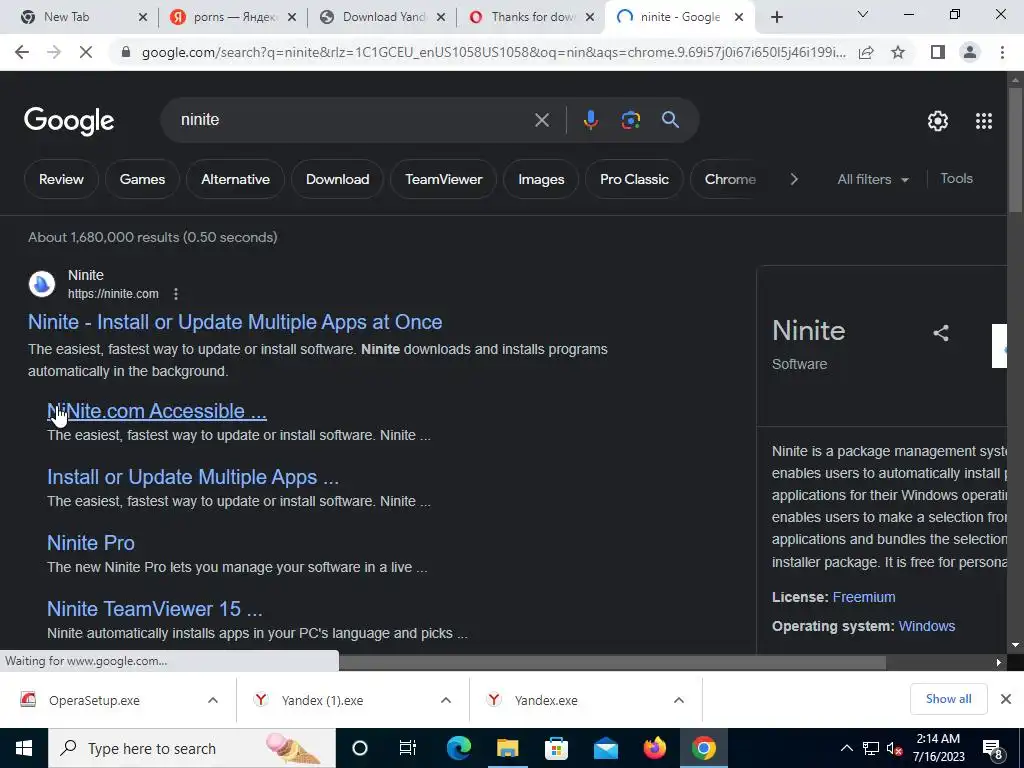Open Microsoft Edge from taskbar
The width and height of the screenshot is (1024, 768).
tap(458, 748)
